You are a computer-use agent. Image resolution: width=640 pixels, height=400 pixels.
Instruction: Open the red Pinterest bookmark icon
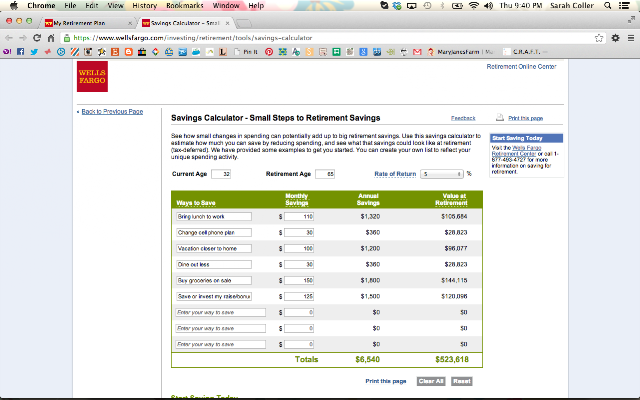coord(269,52)
